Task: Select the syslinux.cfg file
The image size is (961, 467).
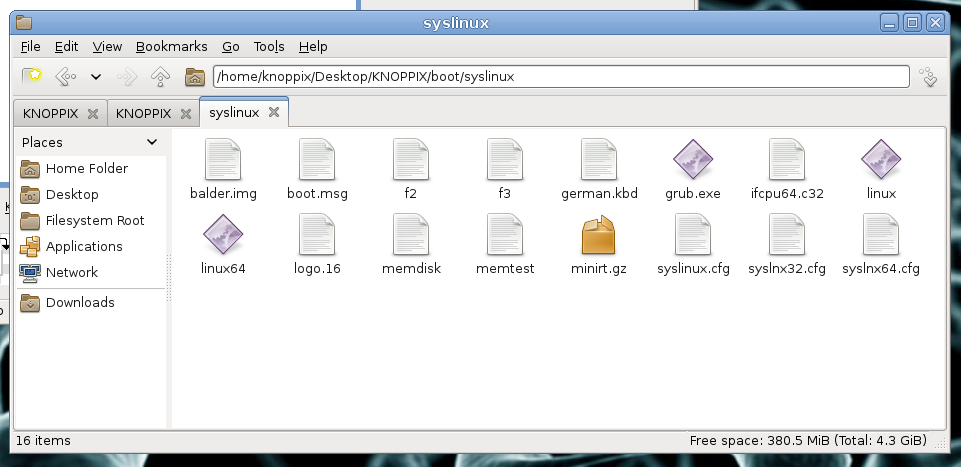Action: [x=692, y=236]
